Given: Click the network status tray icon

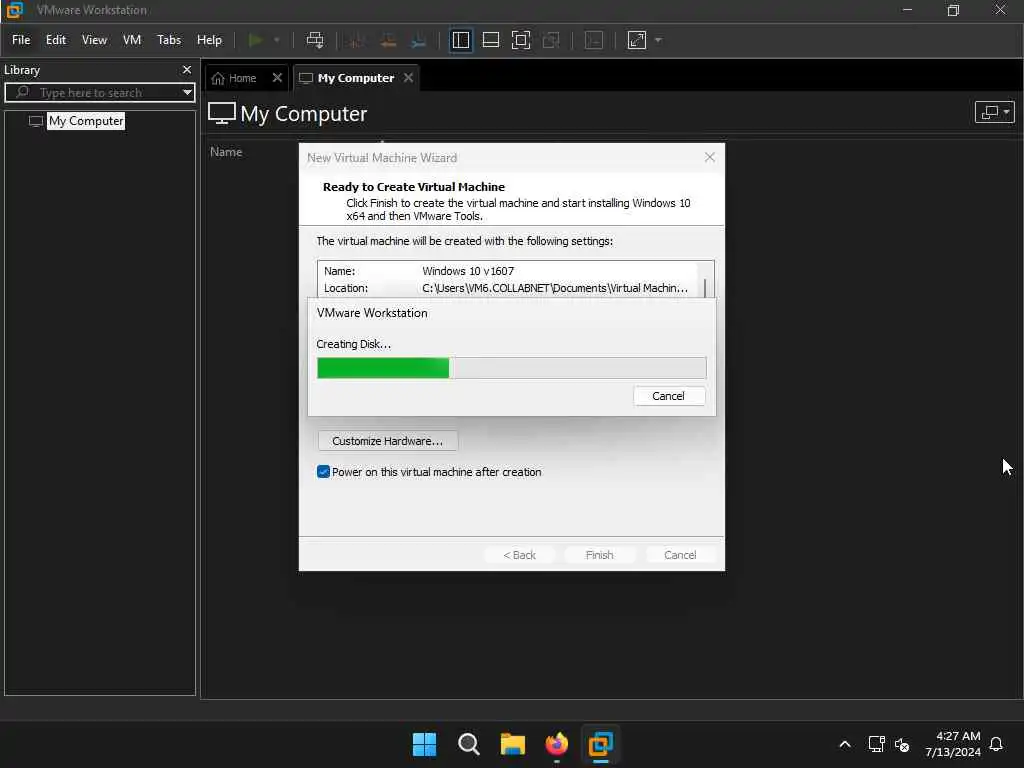Looking at the screenshot, I should (876, 744).
